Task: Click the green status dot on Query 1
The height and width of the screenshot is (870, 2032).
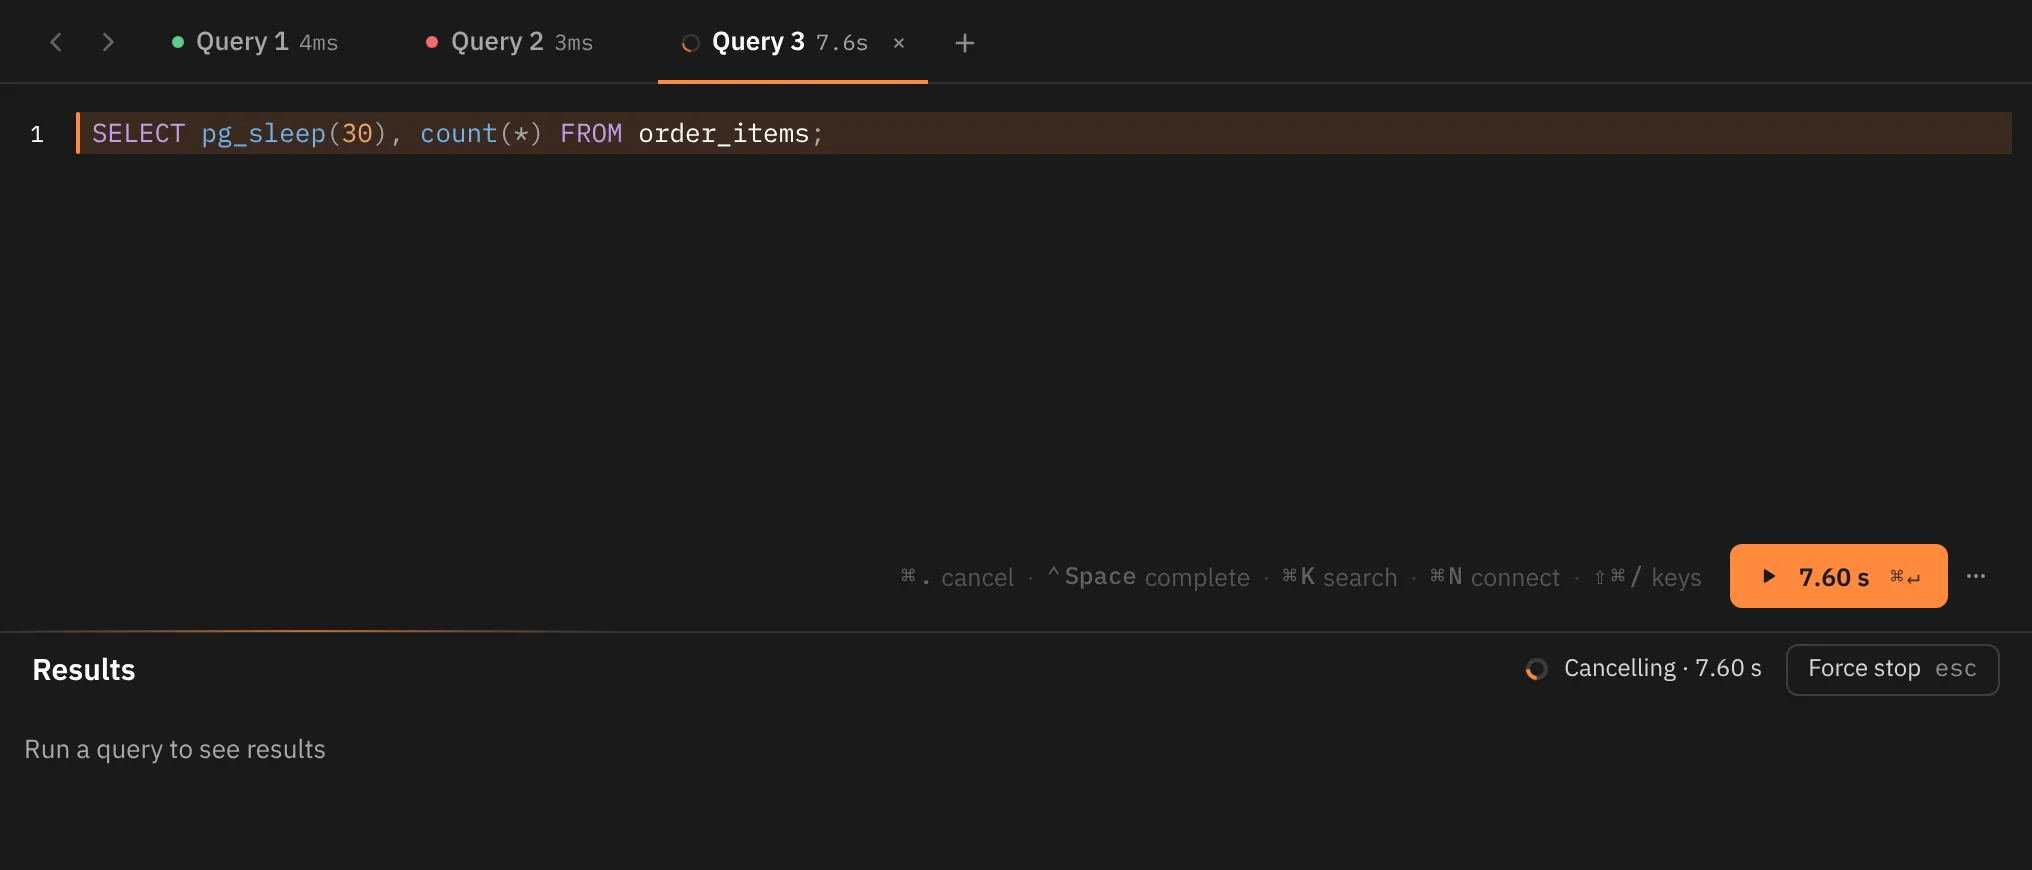Action: (x=178, y=42)
